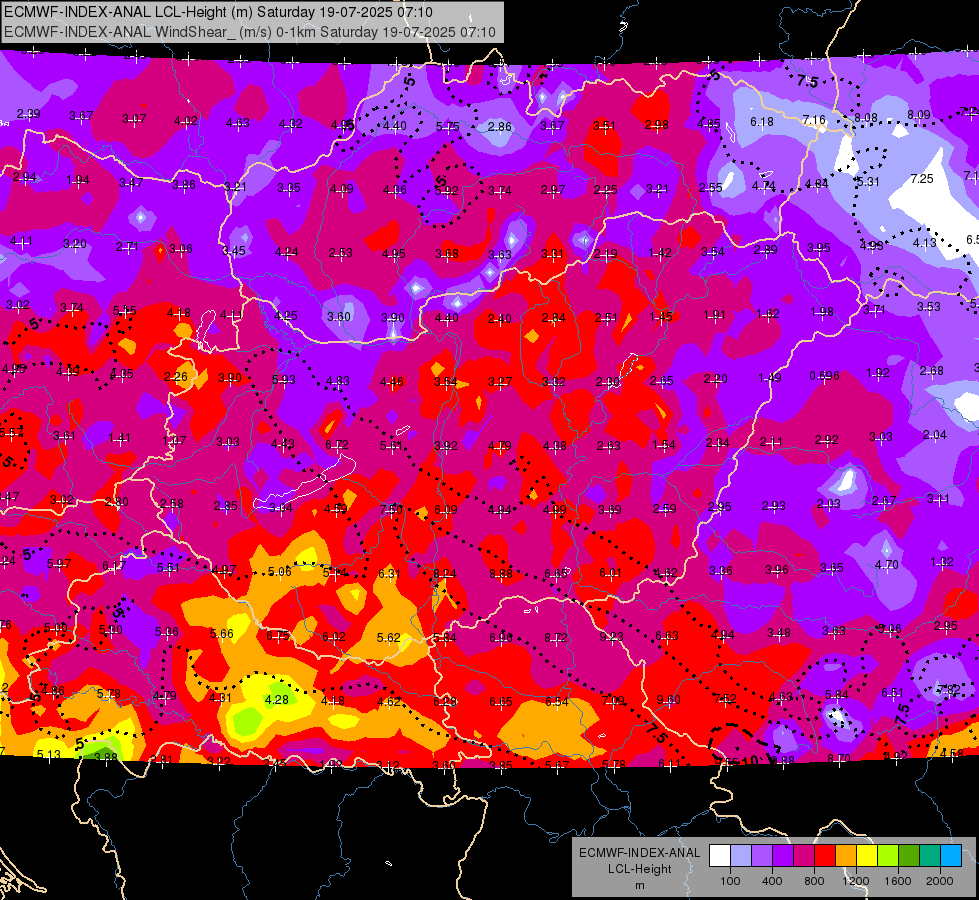This screenshot has width=979, height=900.
Task: Click the wind shear value 8.72
Action: click(556, 637)
